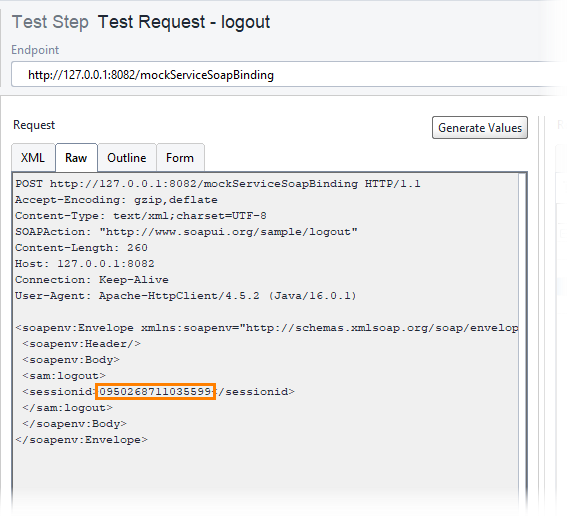Click the Request panel label
Viewport: 568px width, 517px height.
34,125
